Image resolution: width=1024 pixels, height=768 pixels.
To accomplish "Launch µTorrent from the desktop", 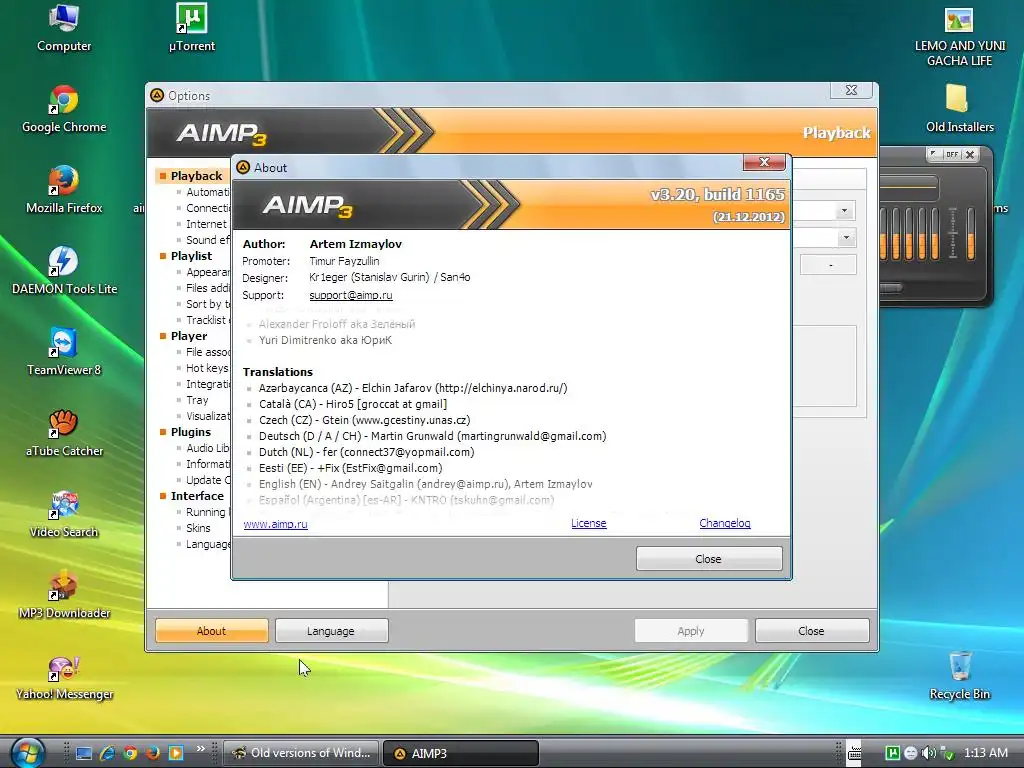I will coord(191,28).
